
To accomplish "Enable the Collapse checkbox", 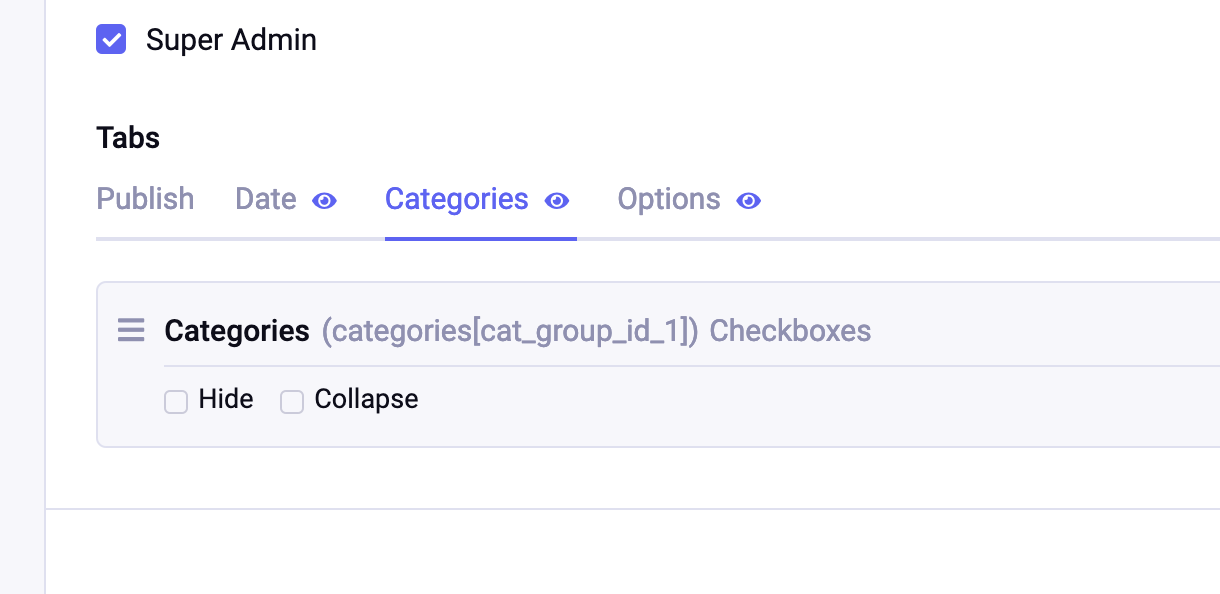I will pyautogui.click(x=292, y=402).
